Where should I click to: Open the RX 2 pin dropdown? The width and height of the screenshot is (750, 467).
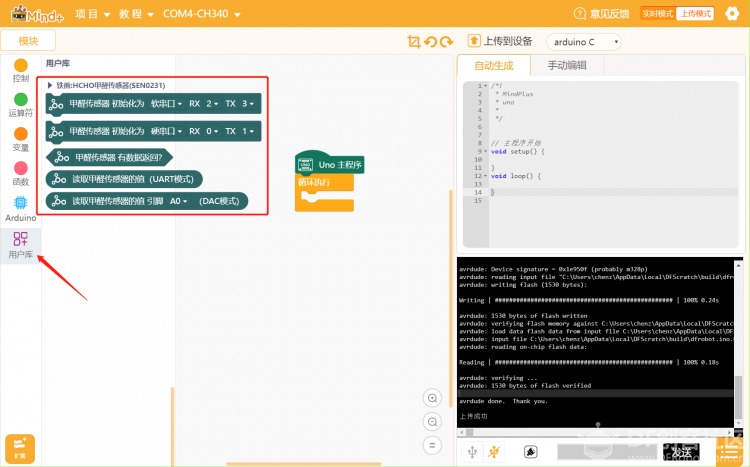click(x=211, y=104)
